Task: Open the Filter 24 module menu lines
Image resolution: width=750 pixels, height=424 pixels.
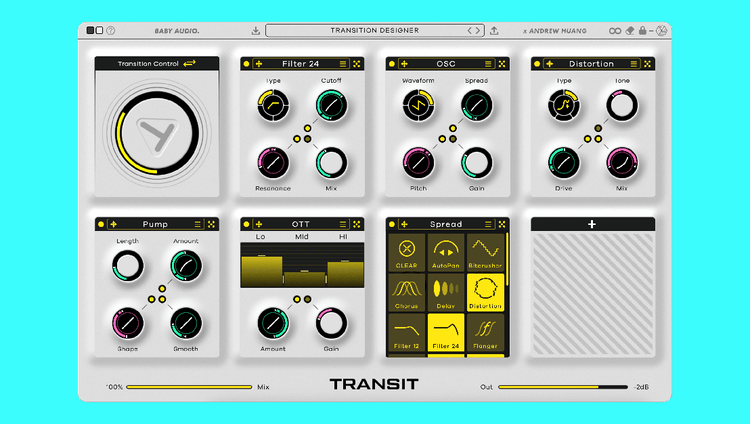Action: tap(343, 64)
